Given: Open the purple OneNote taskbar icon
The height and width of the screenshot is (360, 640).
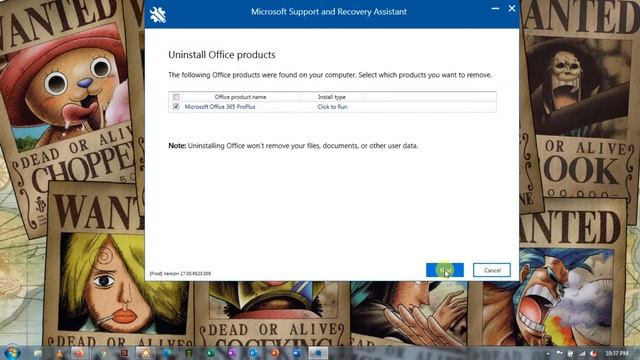Looking at the screenshot, I should pos(231,353).
